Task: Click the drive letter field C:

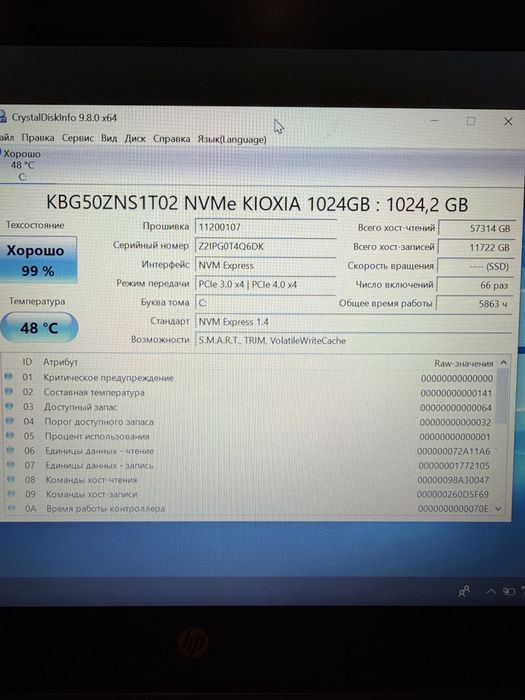Action: [x=265, y=303]
